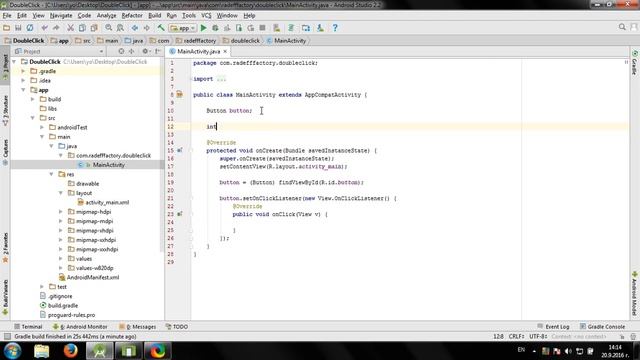Screen dimensions: 640x360
Task: Expand the .gradle folder
Action: tap(23, 71)
